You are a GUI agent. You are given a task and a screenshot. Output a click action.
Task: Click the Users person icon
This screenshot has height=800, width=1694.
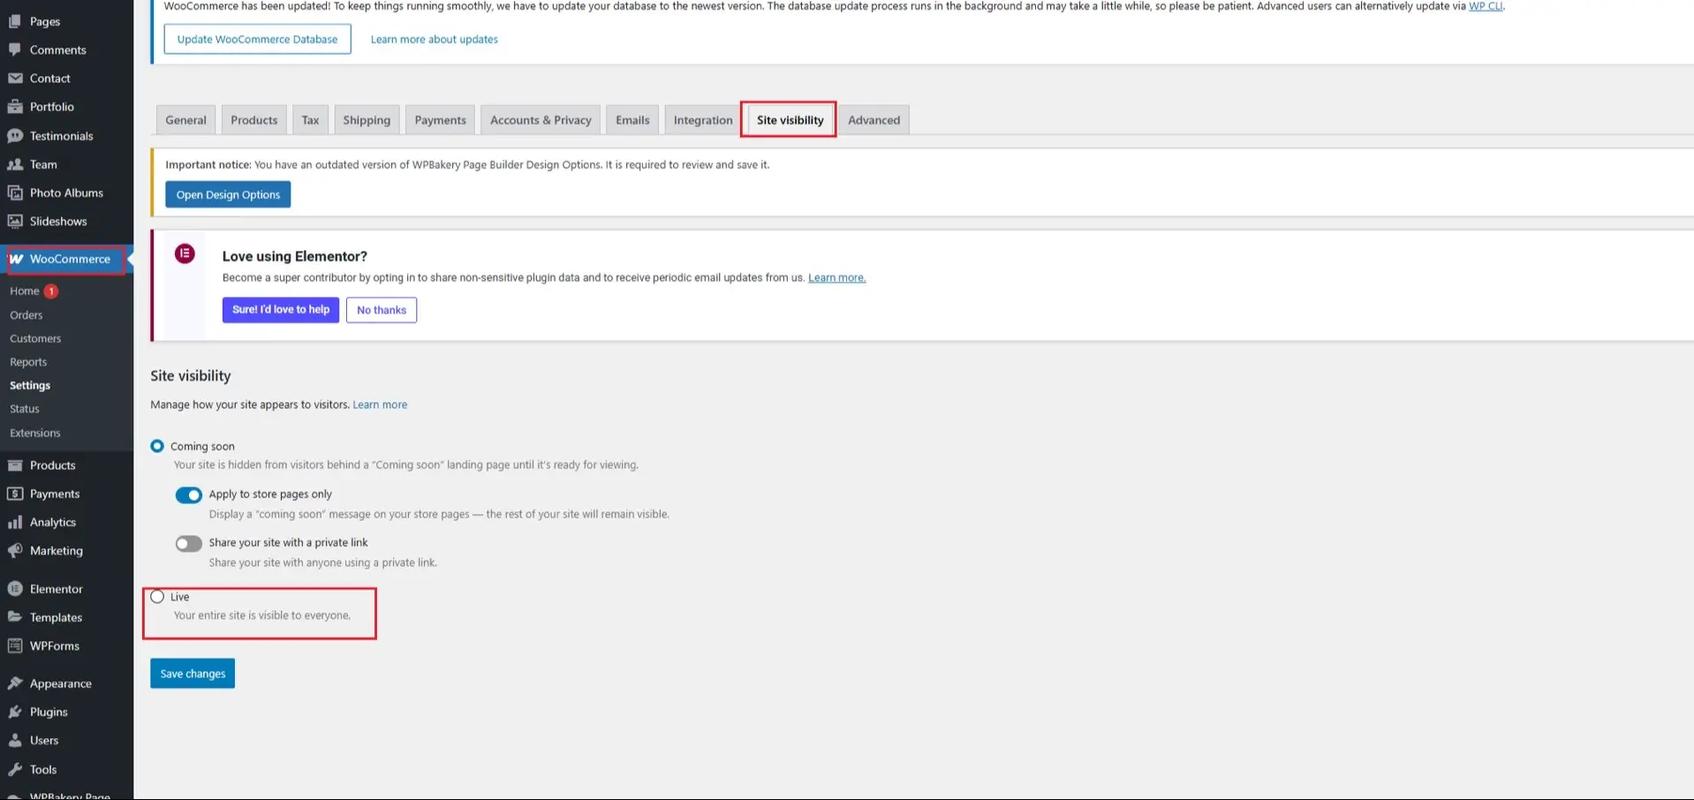[x=15, y=741]
